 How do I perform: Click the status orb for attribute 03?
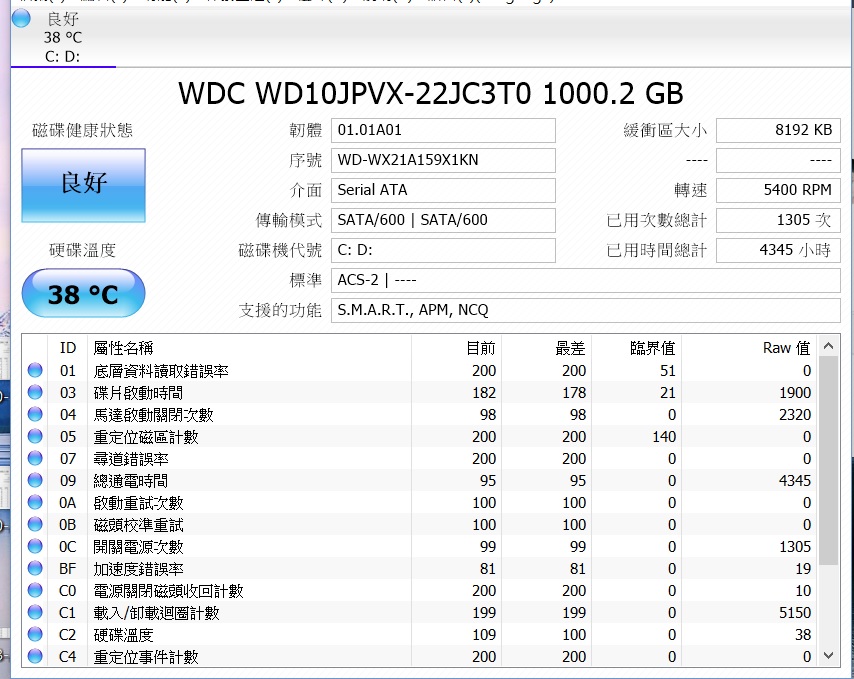(x=35, y=392)
